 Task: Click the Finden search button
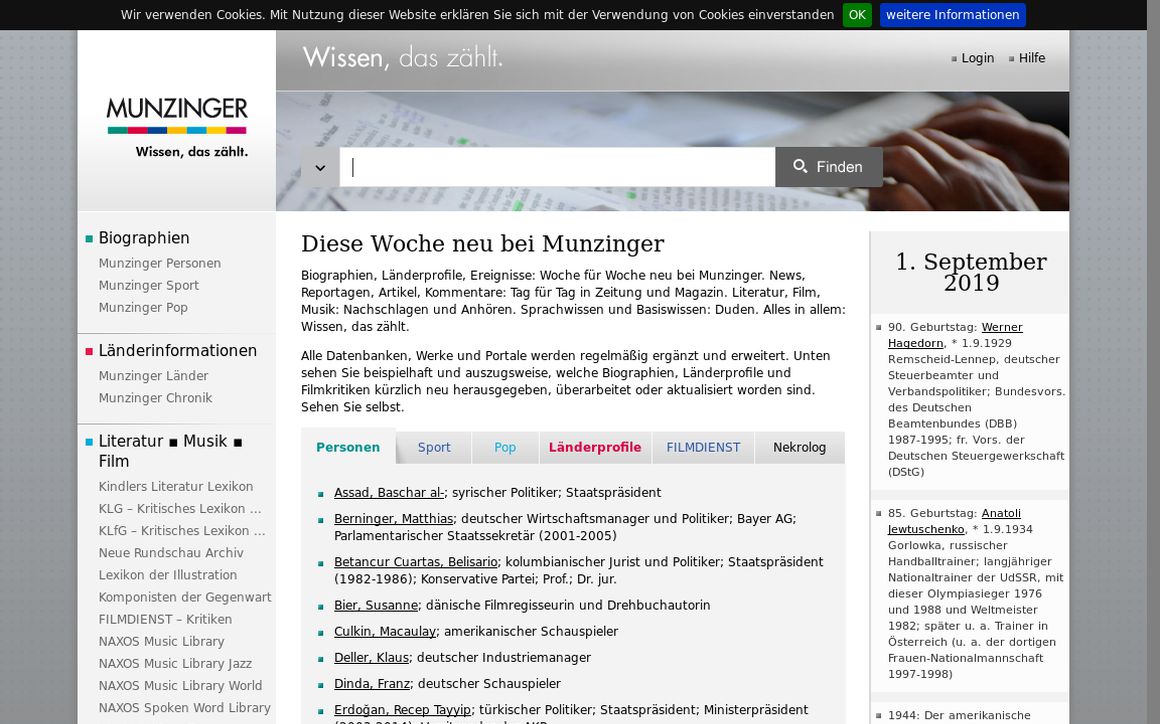pos(829,167)
